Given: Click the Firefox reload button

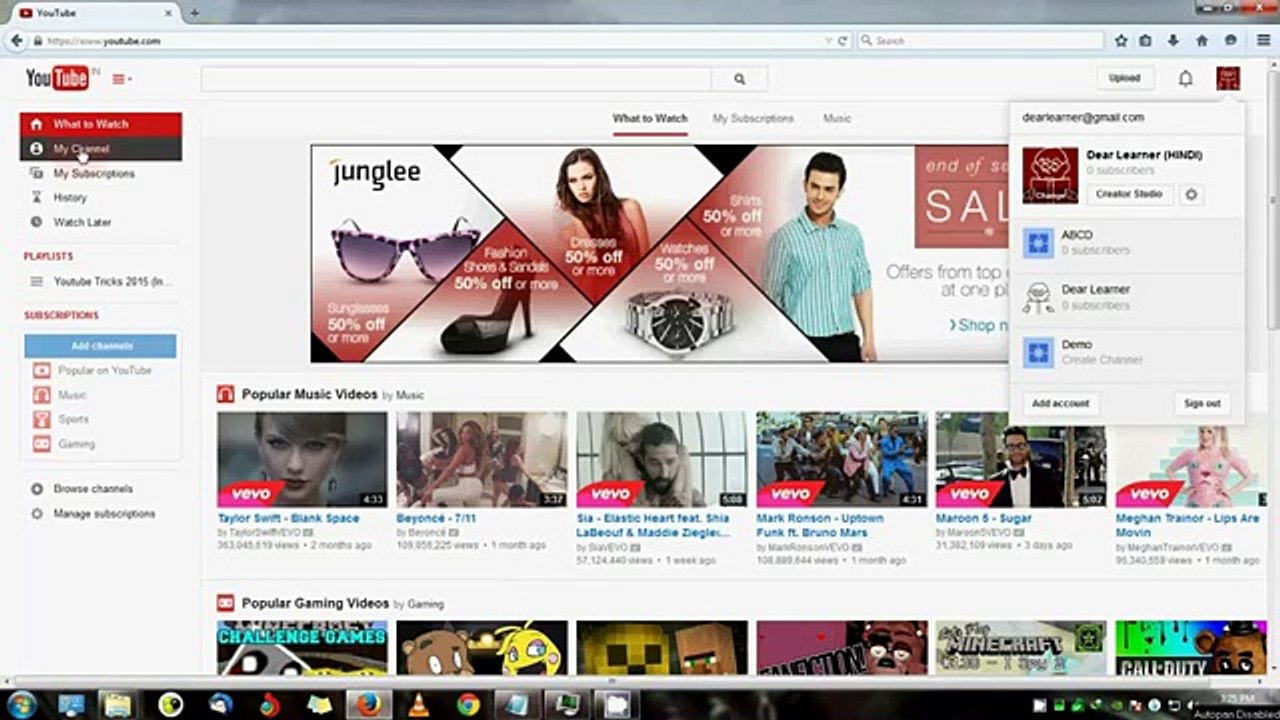Looking at the screenshot, I should click(843, 41).
